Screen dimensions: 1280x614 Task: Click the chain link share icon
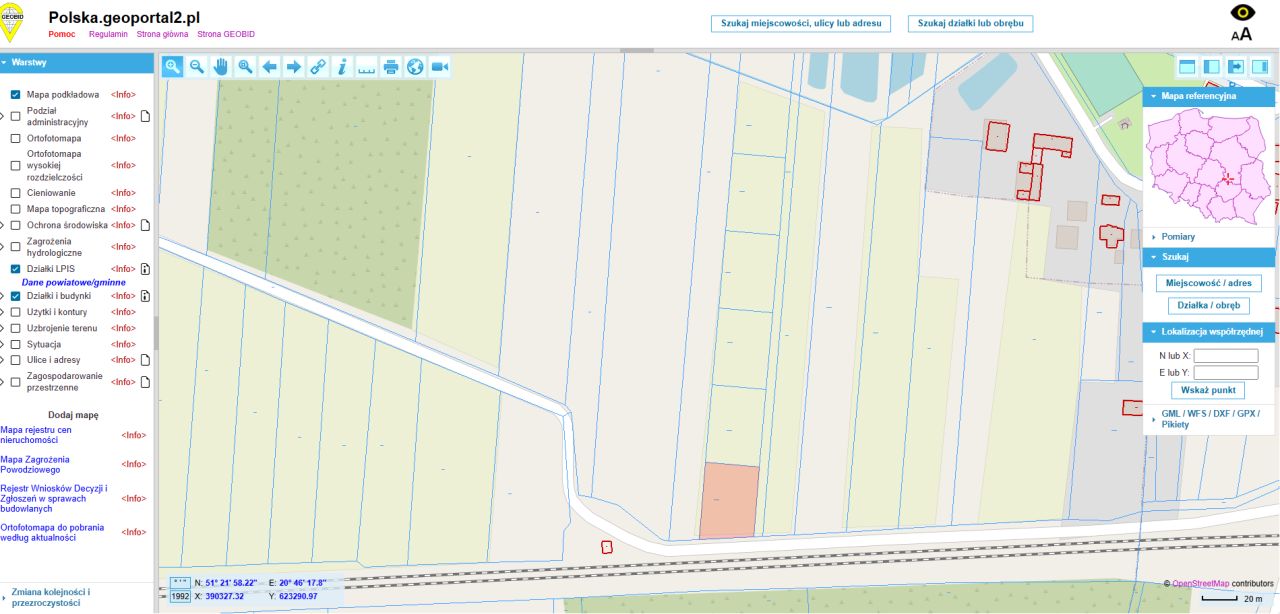(318, 66)
